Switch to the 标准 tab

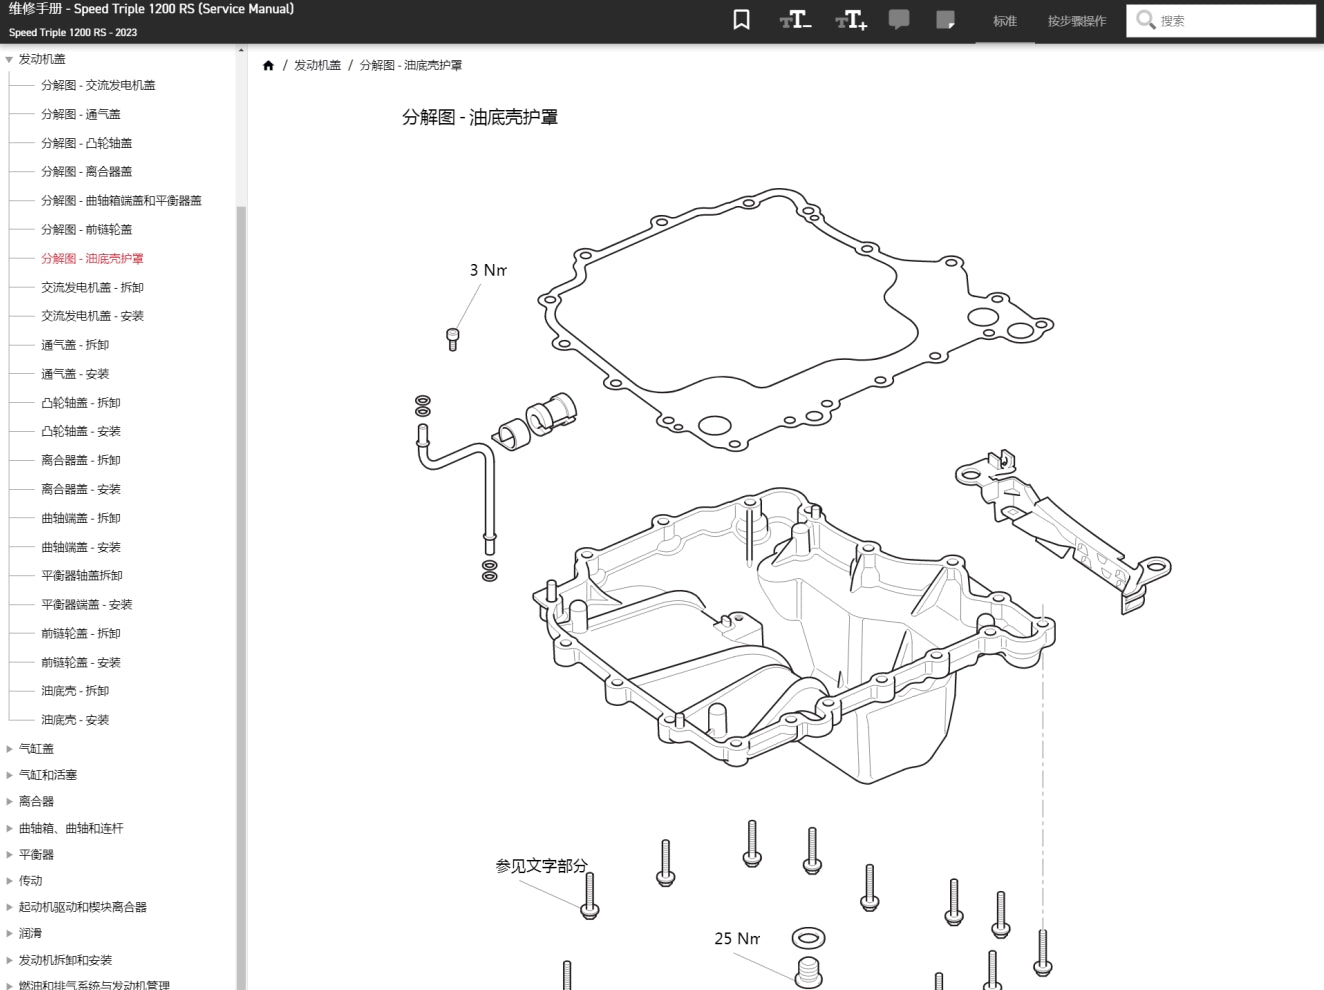pyautogui.click(x=1004, y=21)
